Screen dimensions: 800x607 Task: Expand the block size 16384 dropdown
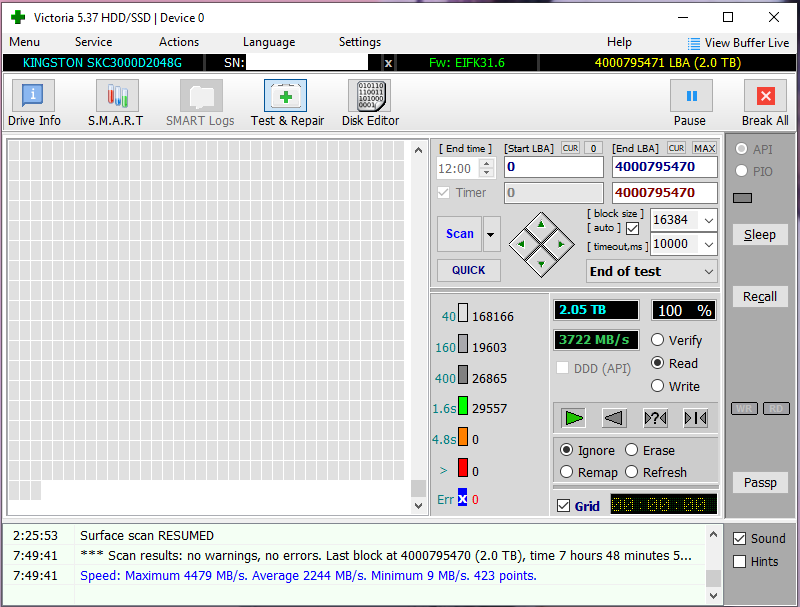point(709,220)
